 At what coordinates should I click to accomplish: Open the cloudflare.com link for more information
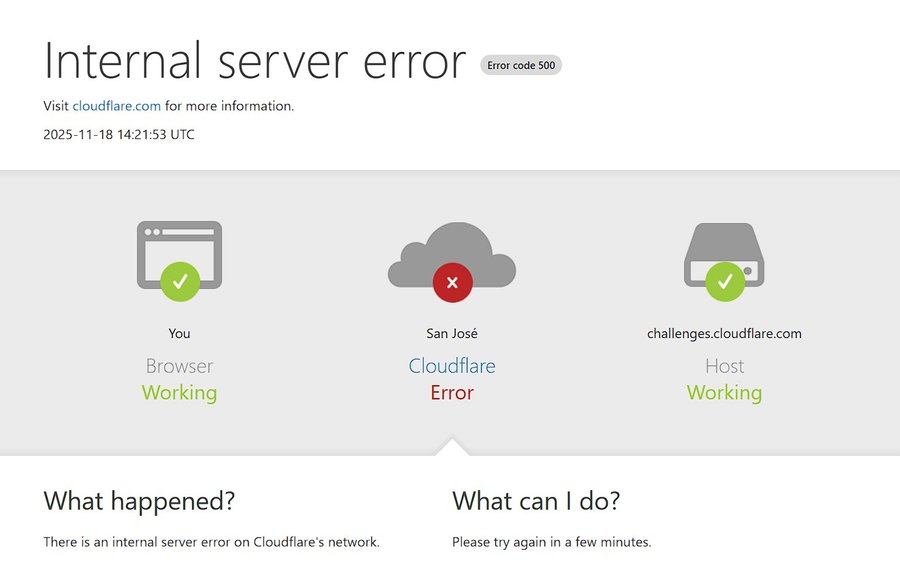click(x=116, y=106)
